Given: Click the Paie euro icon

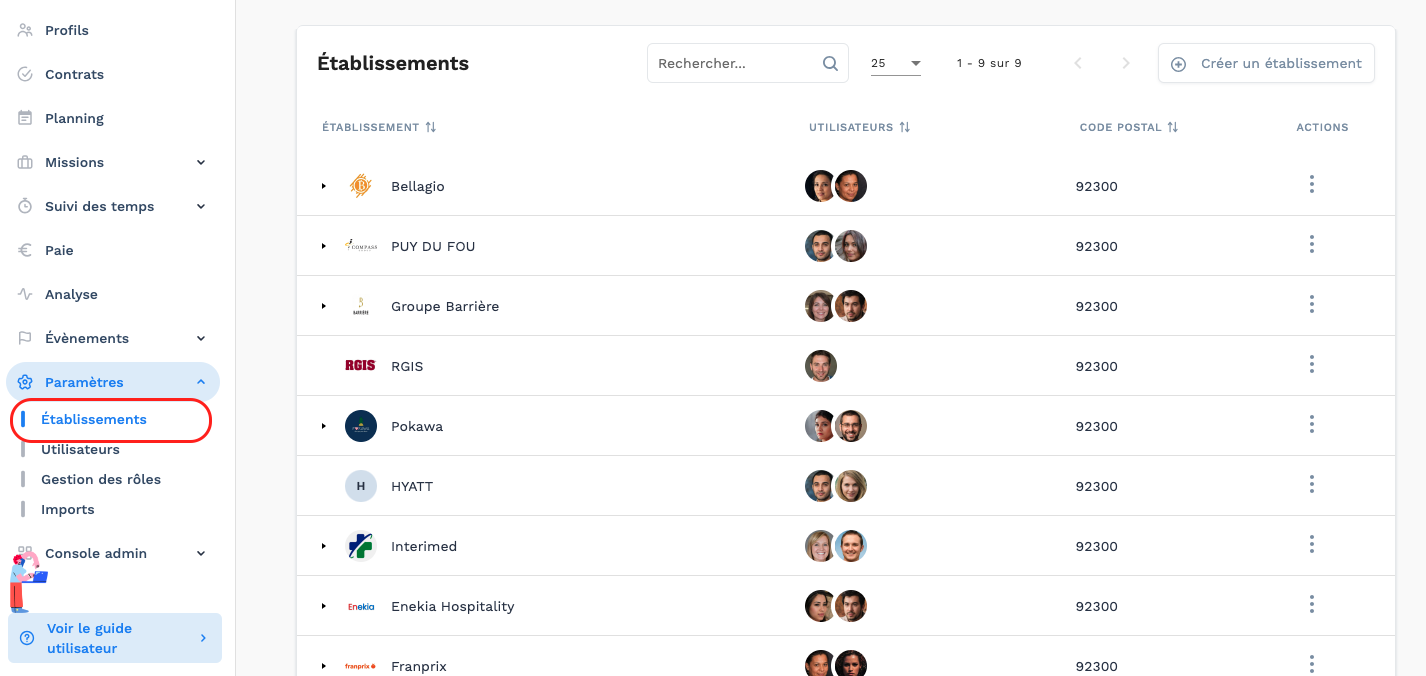Looking at the screenshot, I should point(26,250).
